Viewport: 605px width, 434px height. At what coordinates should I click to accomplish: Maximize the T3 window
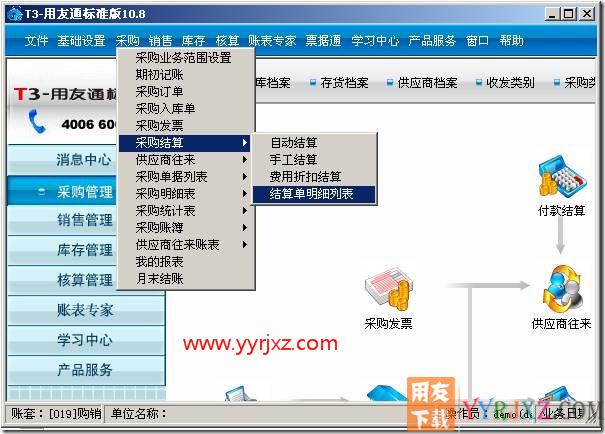coord(569,14)
